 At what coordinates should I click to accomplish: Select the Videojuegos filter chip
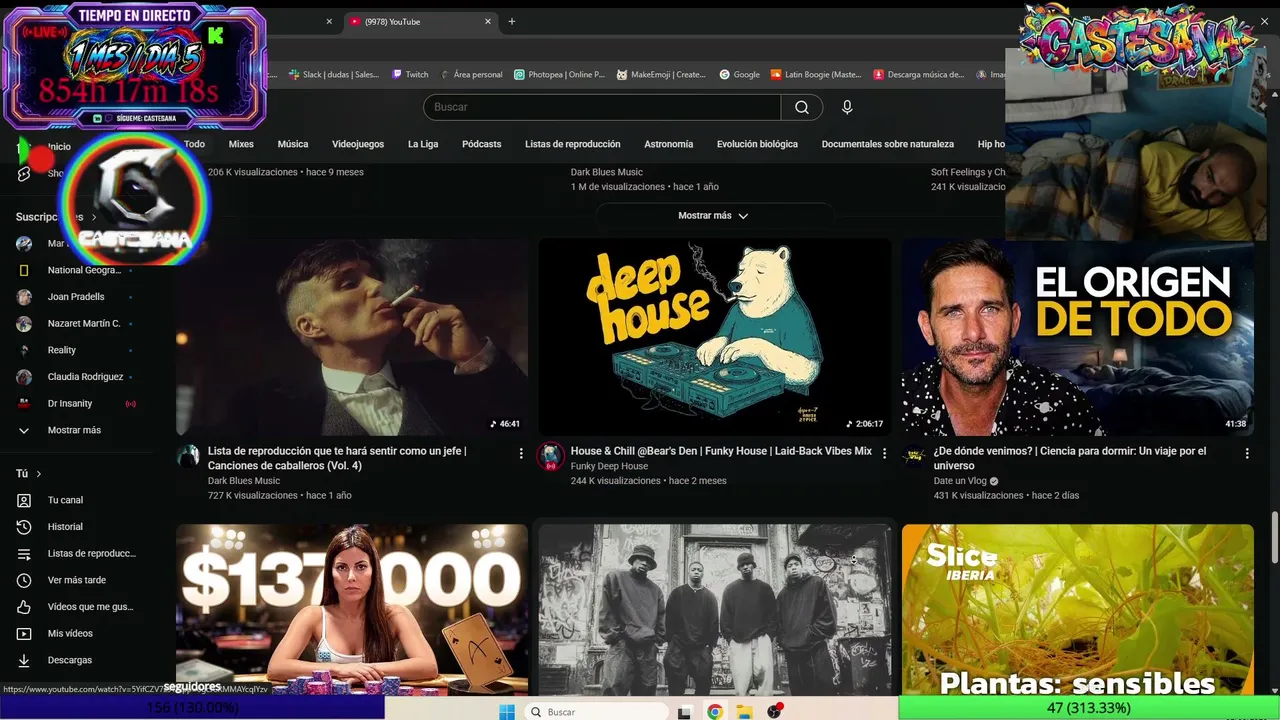pyautogui.click(x=358, y=144)
